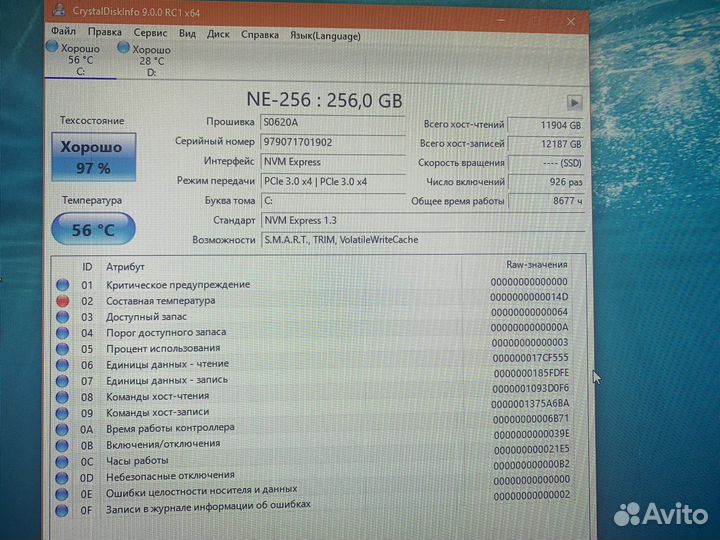Click the status icon of Команды хост-записи
This screenshot has width=720, height=540.
pyautogui.click(x=62, y=413)
